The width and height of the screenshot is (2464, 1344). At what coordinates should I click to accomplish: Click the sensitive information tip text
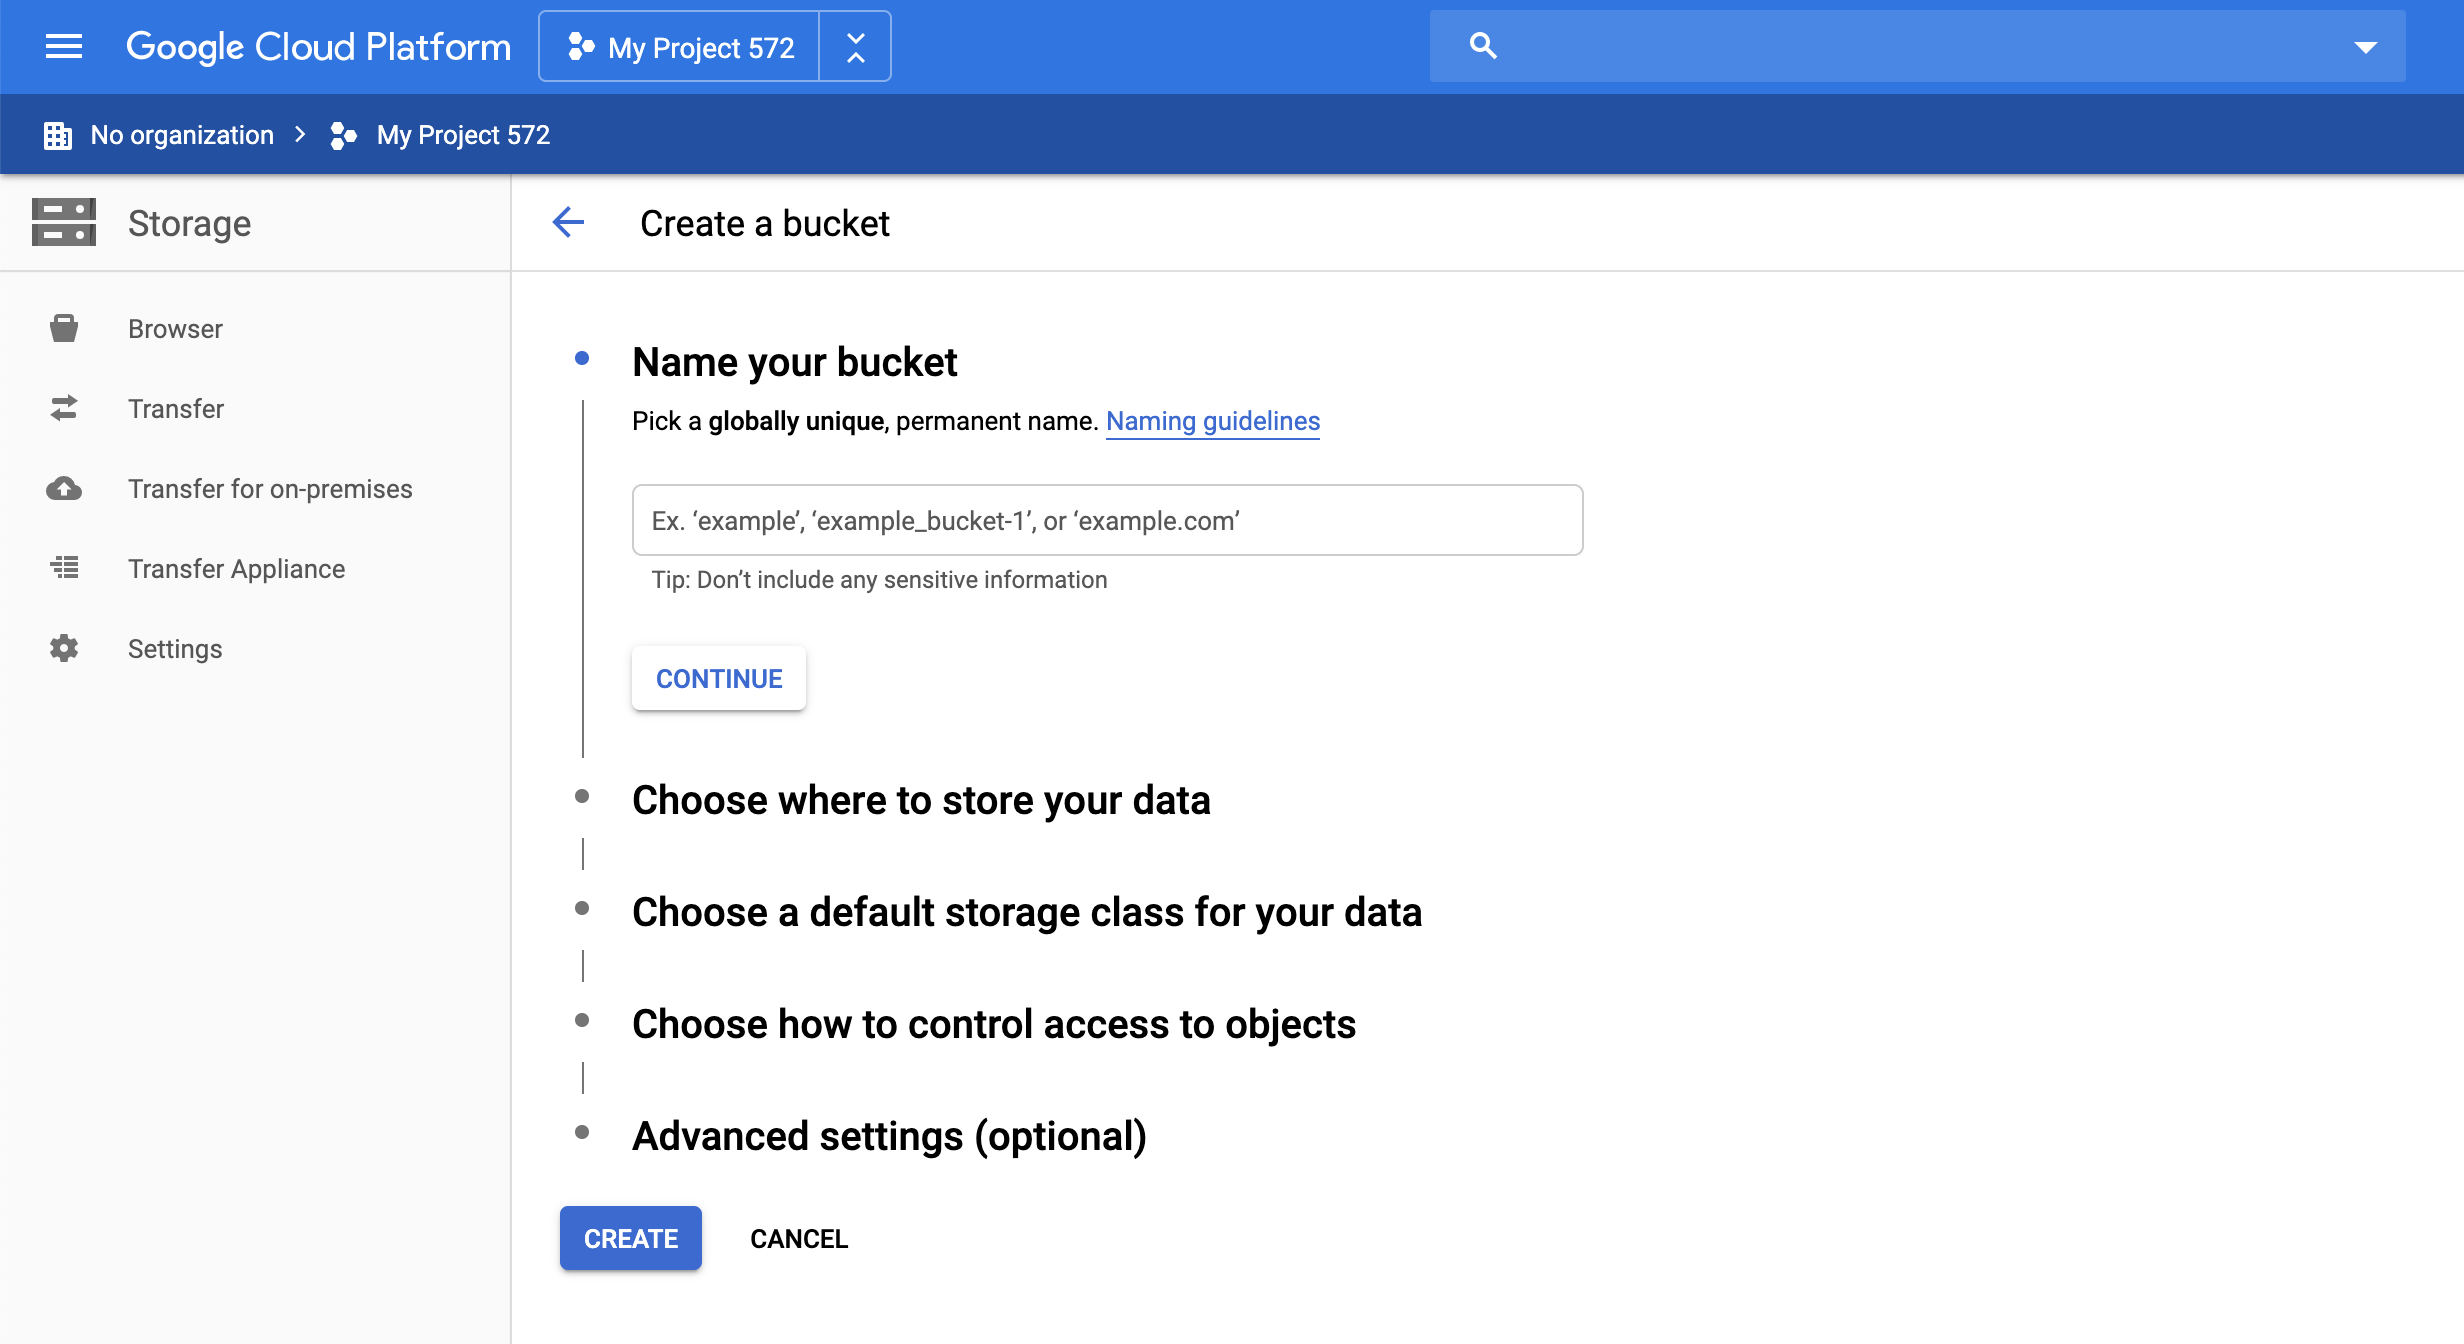tap(879, 580)
